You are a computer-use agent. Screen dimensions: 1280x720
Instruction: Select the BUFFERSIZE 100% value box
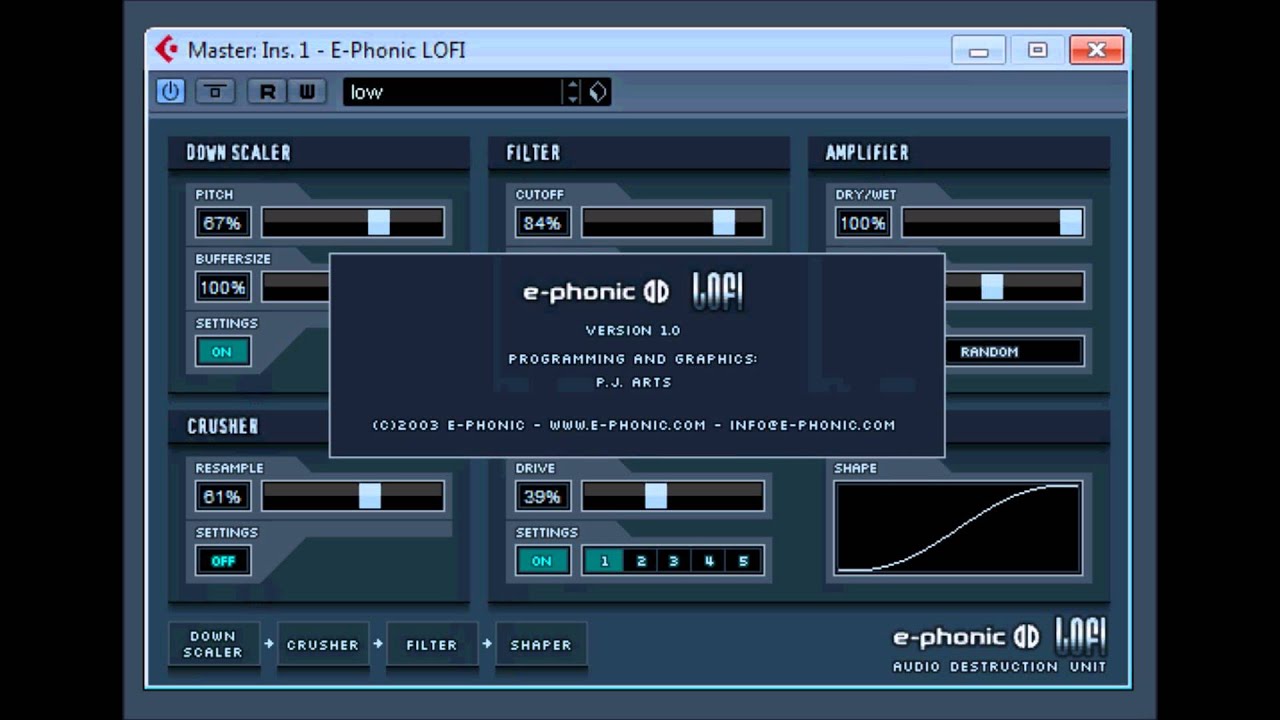pyautogui.click(x=222, y=288)
